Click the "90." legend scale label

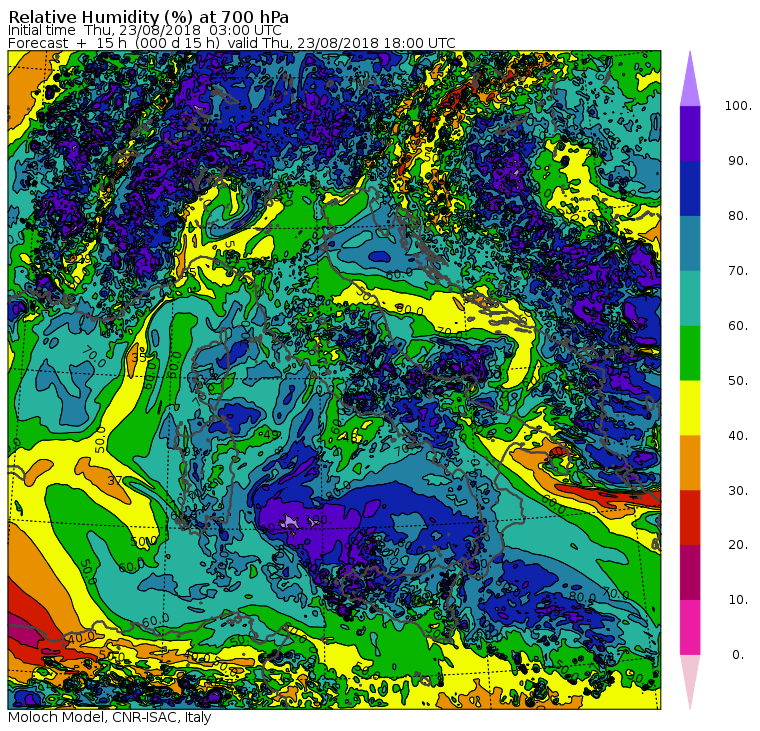point(738,161)
